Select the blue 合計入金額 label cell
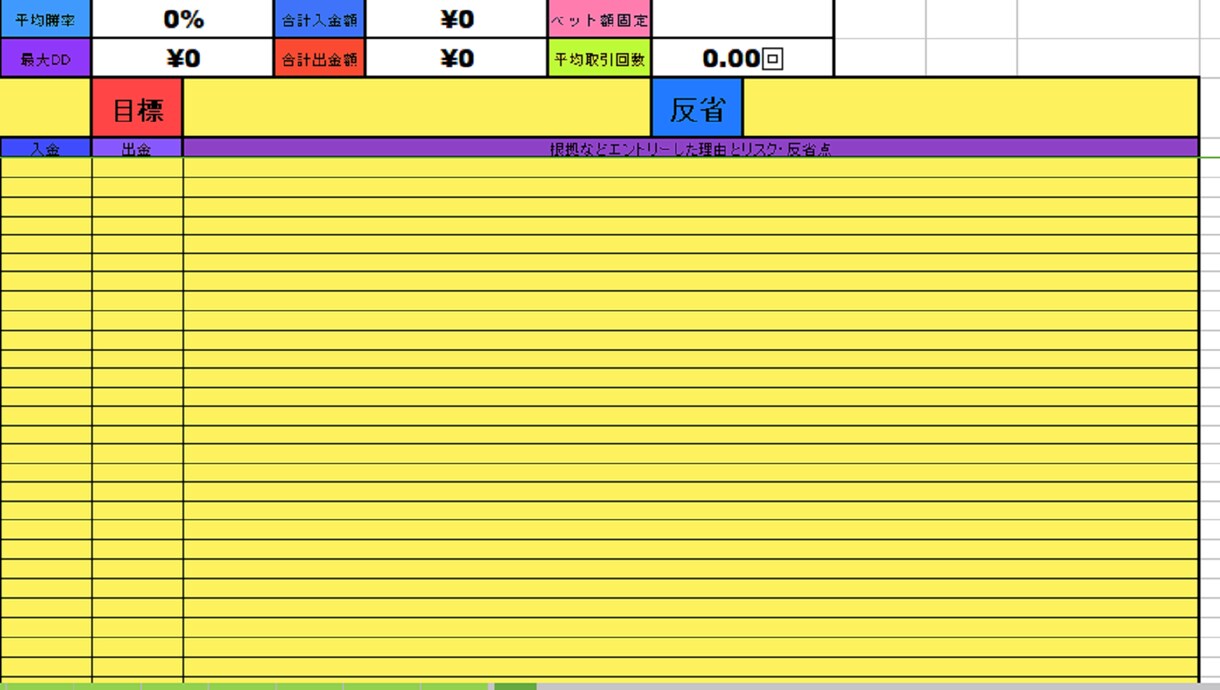The height and width of the screenshot is (690, 1220). (319, 19)
